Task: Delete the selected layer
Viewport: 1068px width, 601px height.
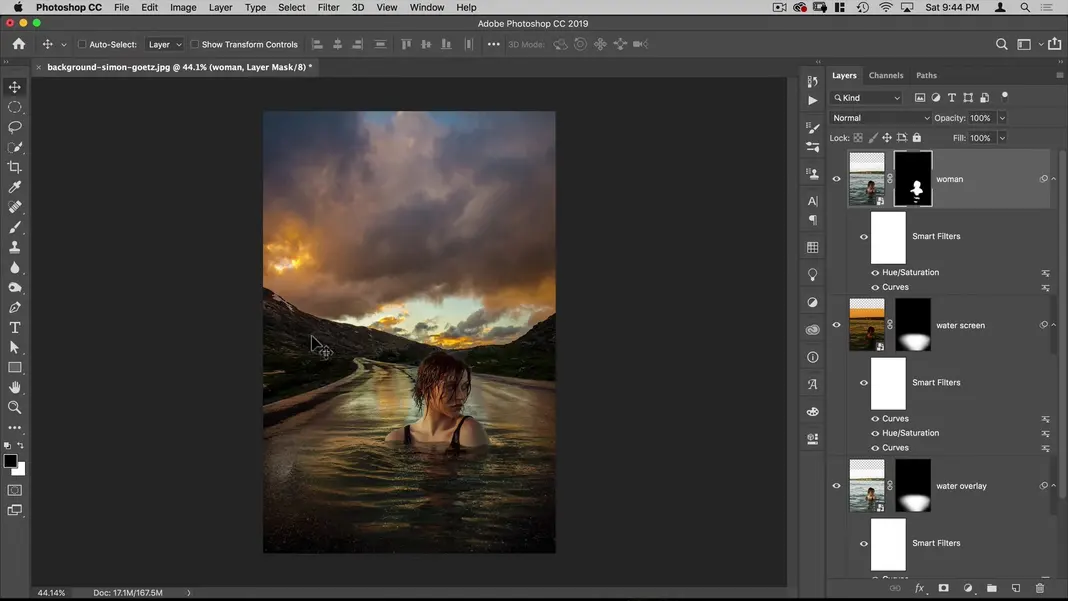Action: 1039,588
